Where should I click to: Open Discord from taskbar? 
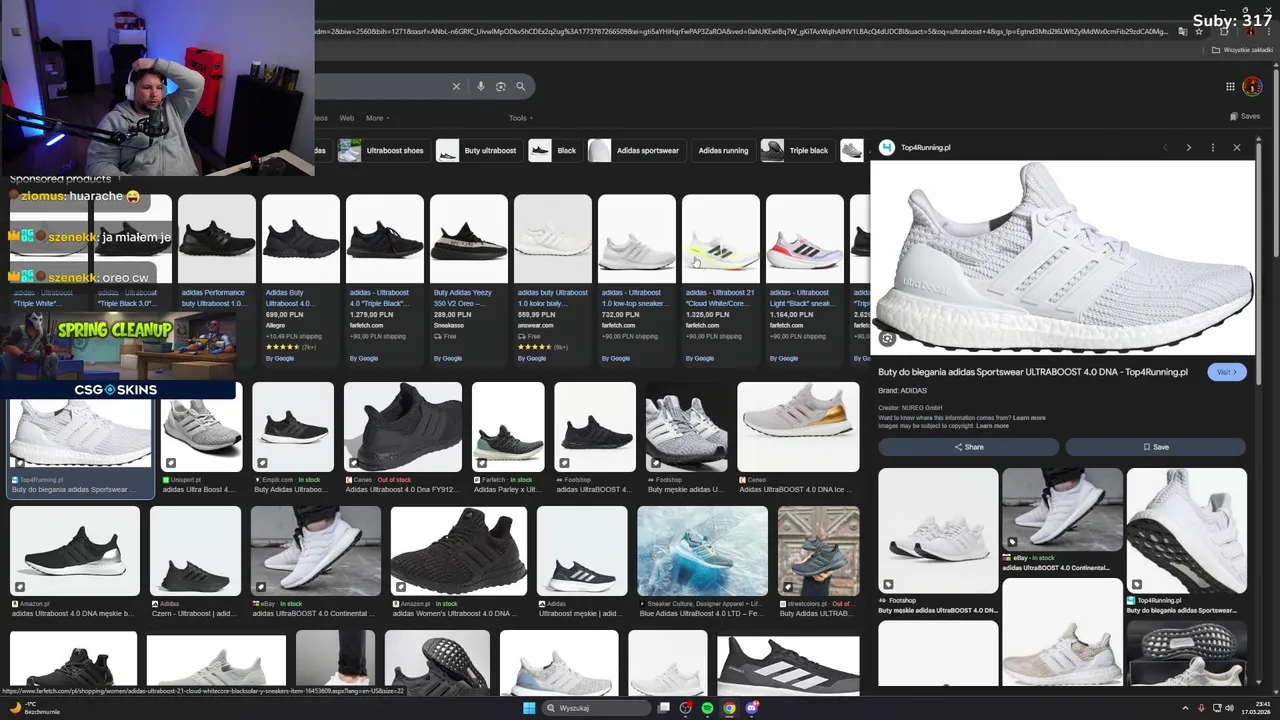pyautogui.click(x=752, y=708)
